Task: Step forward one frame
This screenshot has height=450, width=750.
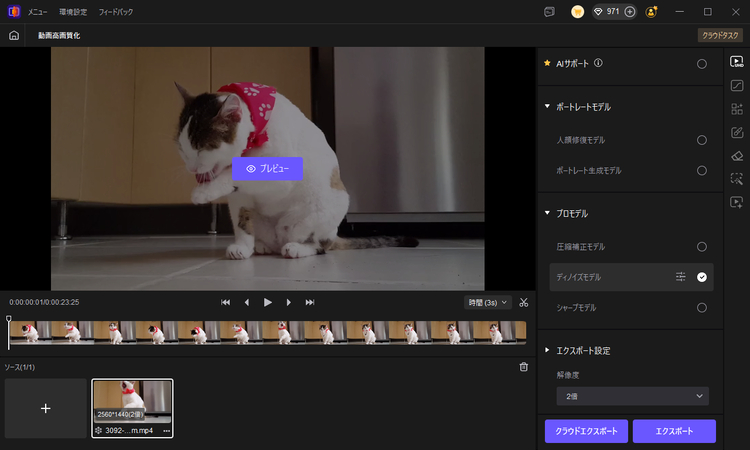Action: point(288,302)
